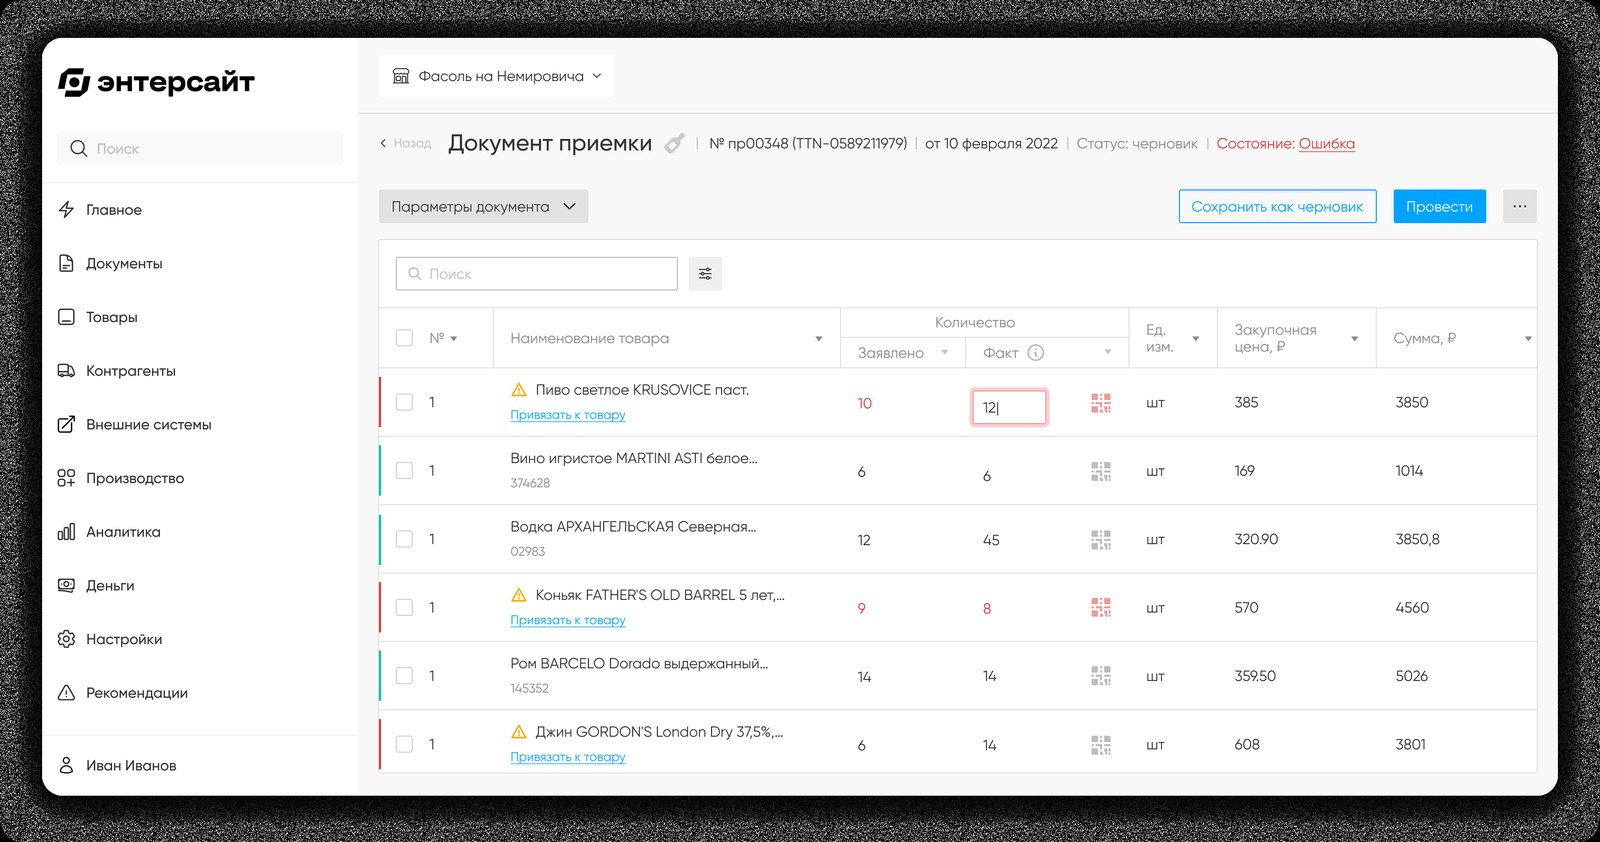Click Привязать к товару under Джин GORDON'S
The width and height of the screenshot is (1600, 842).
pos(568,757)
